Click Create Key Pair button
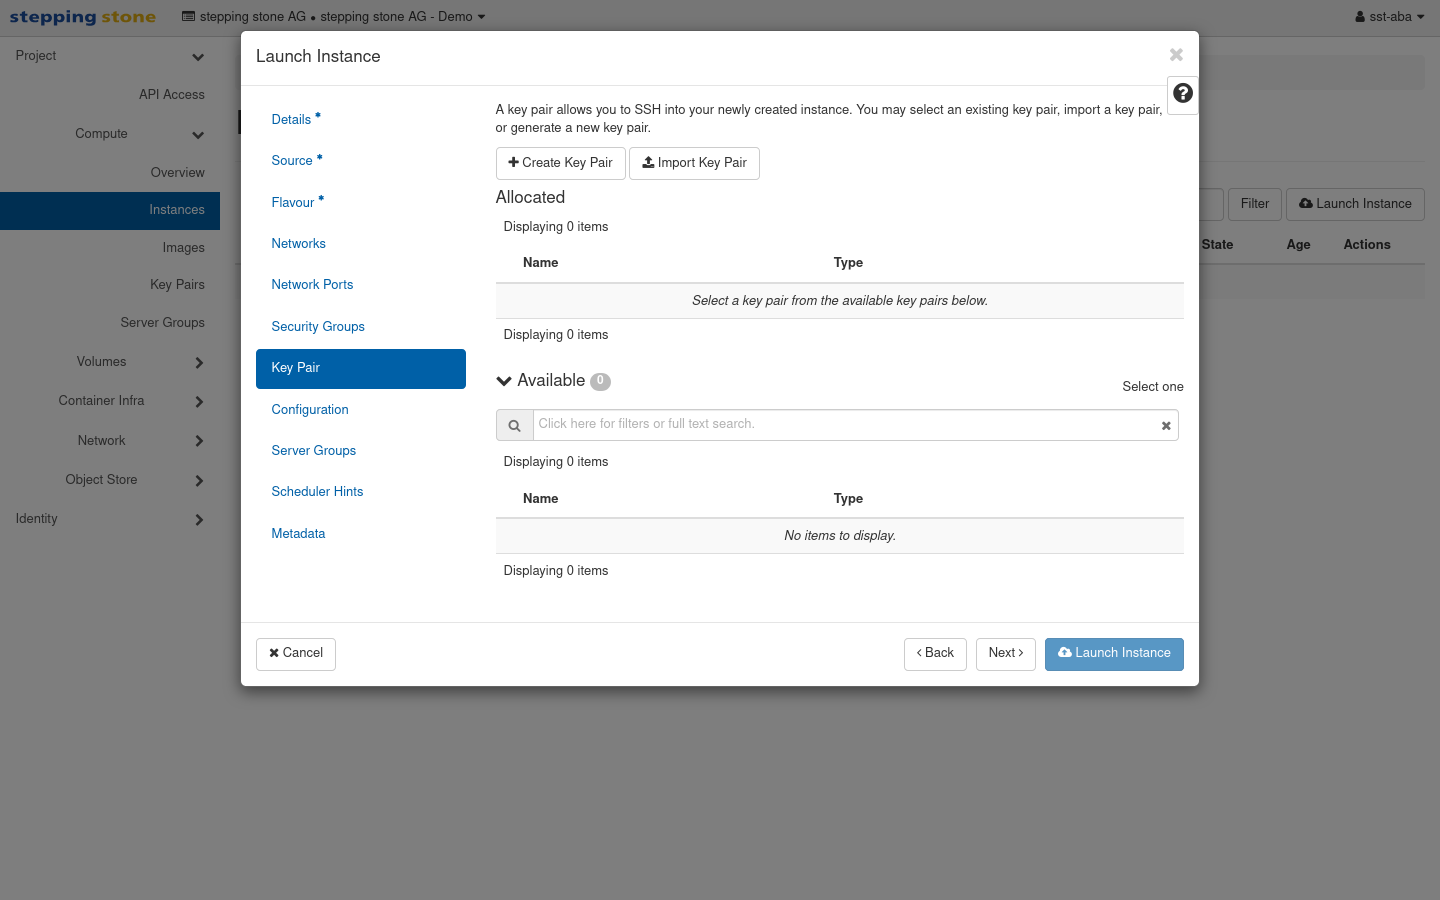The image size is (1440, 900). [560, 163]
